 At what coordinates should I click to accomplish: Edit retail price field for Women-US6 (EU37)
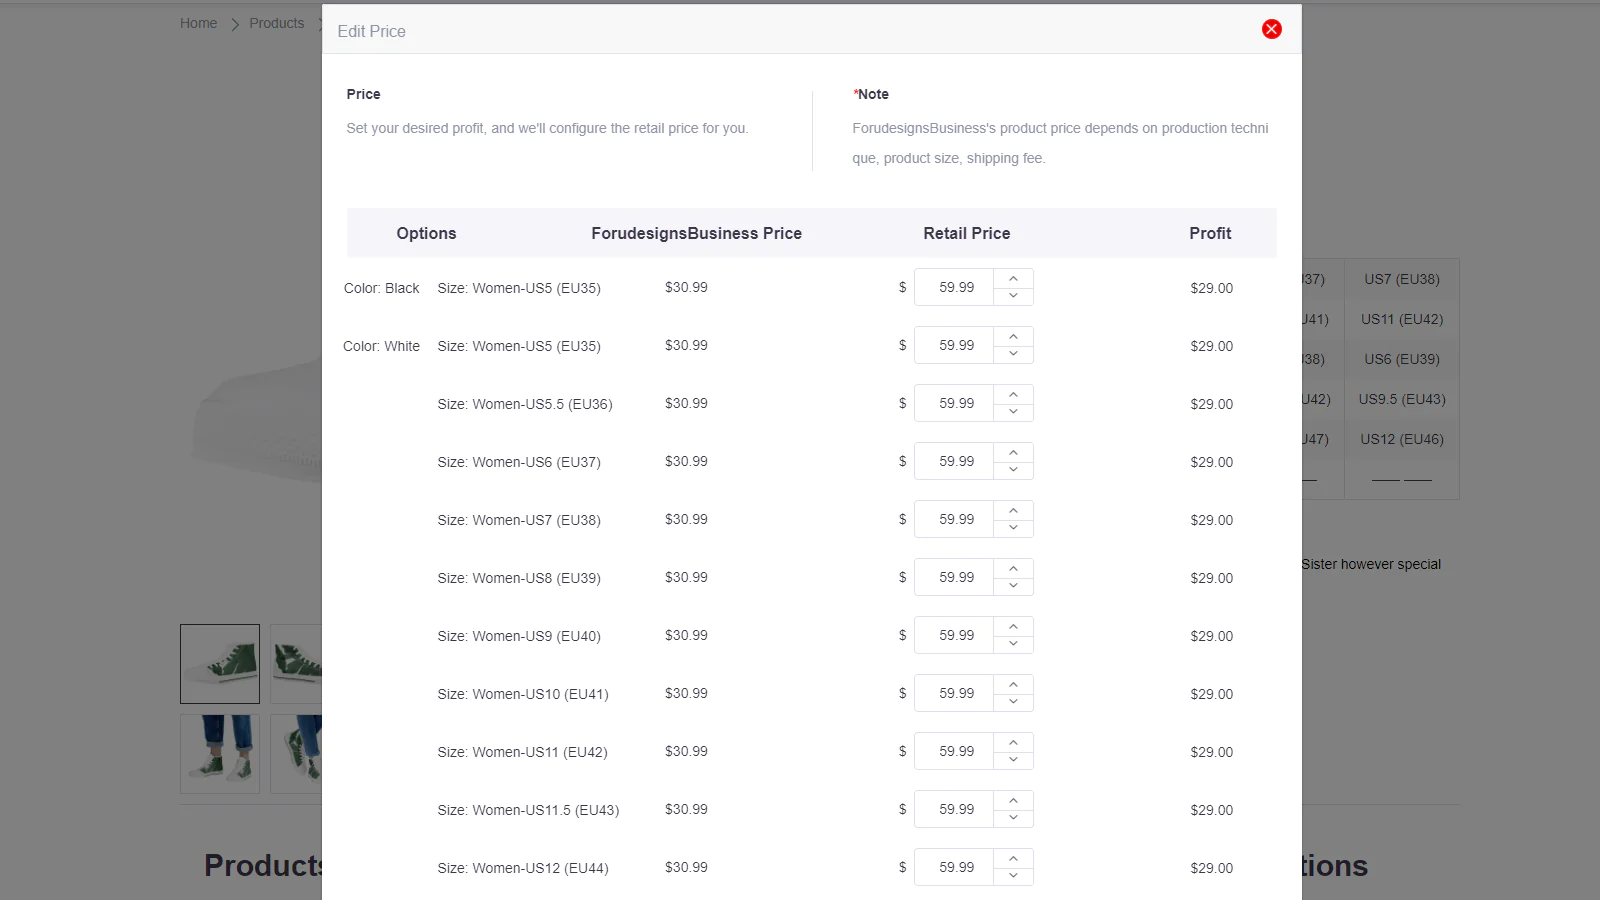[x=954, y=461]
